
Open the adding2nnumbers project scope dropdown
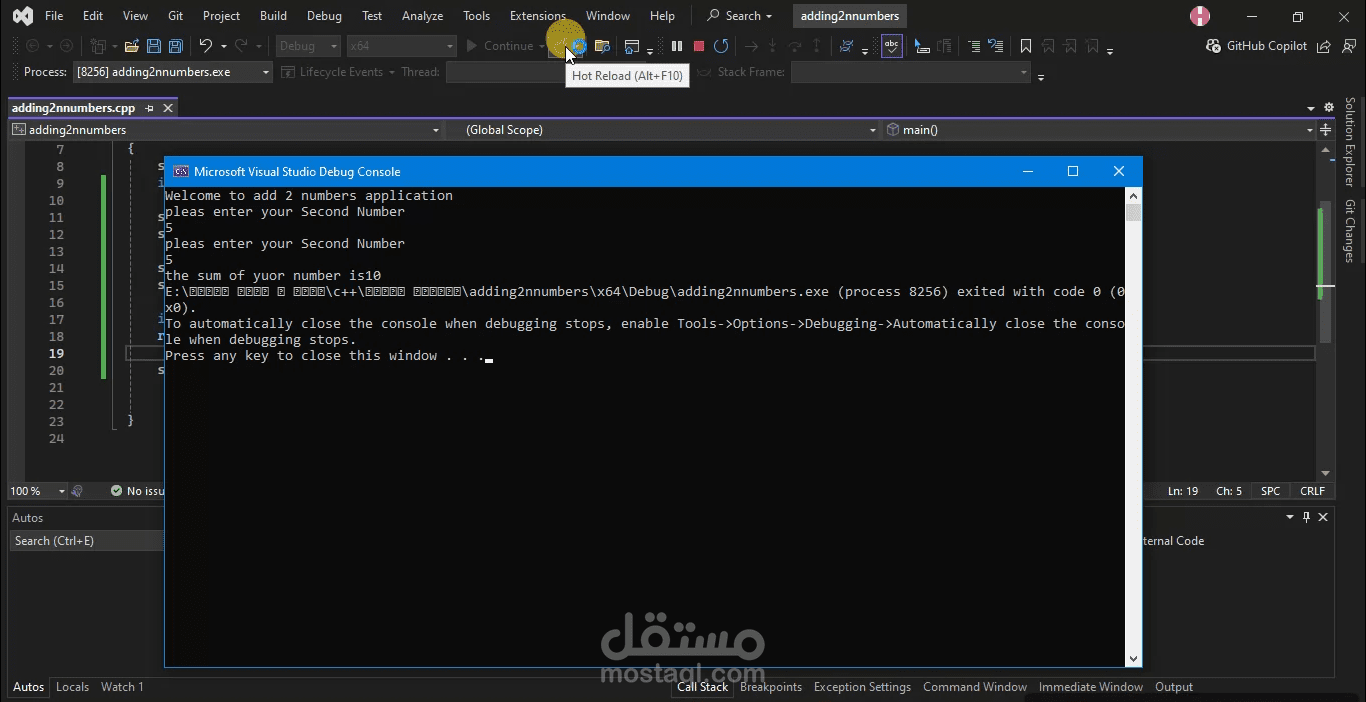(x=225, y=130)
